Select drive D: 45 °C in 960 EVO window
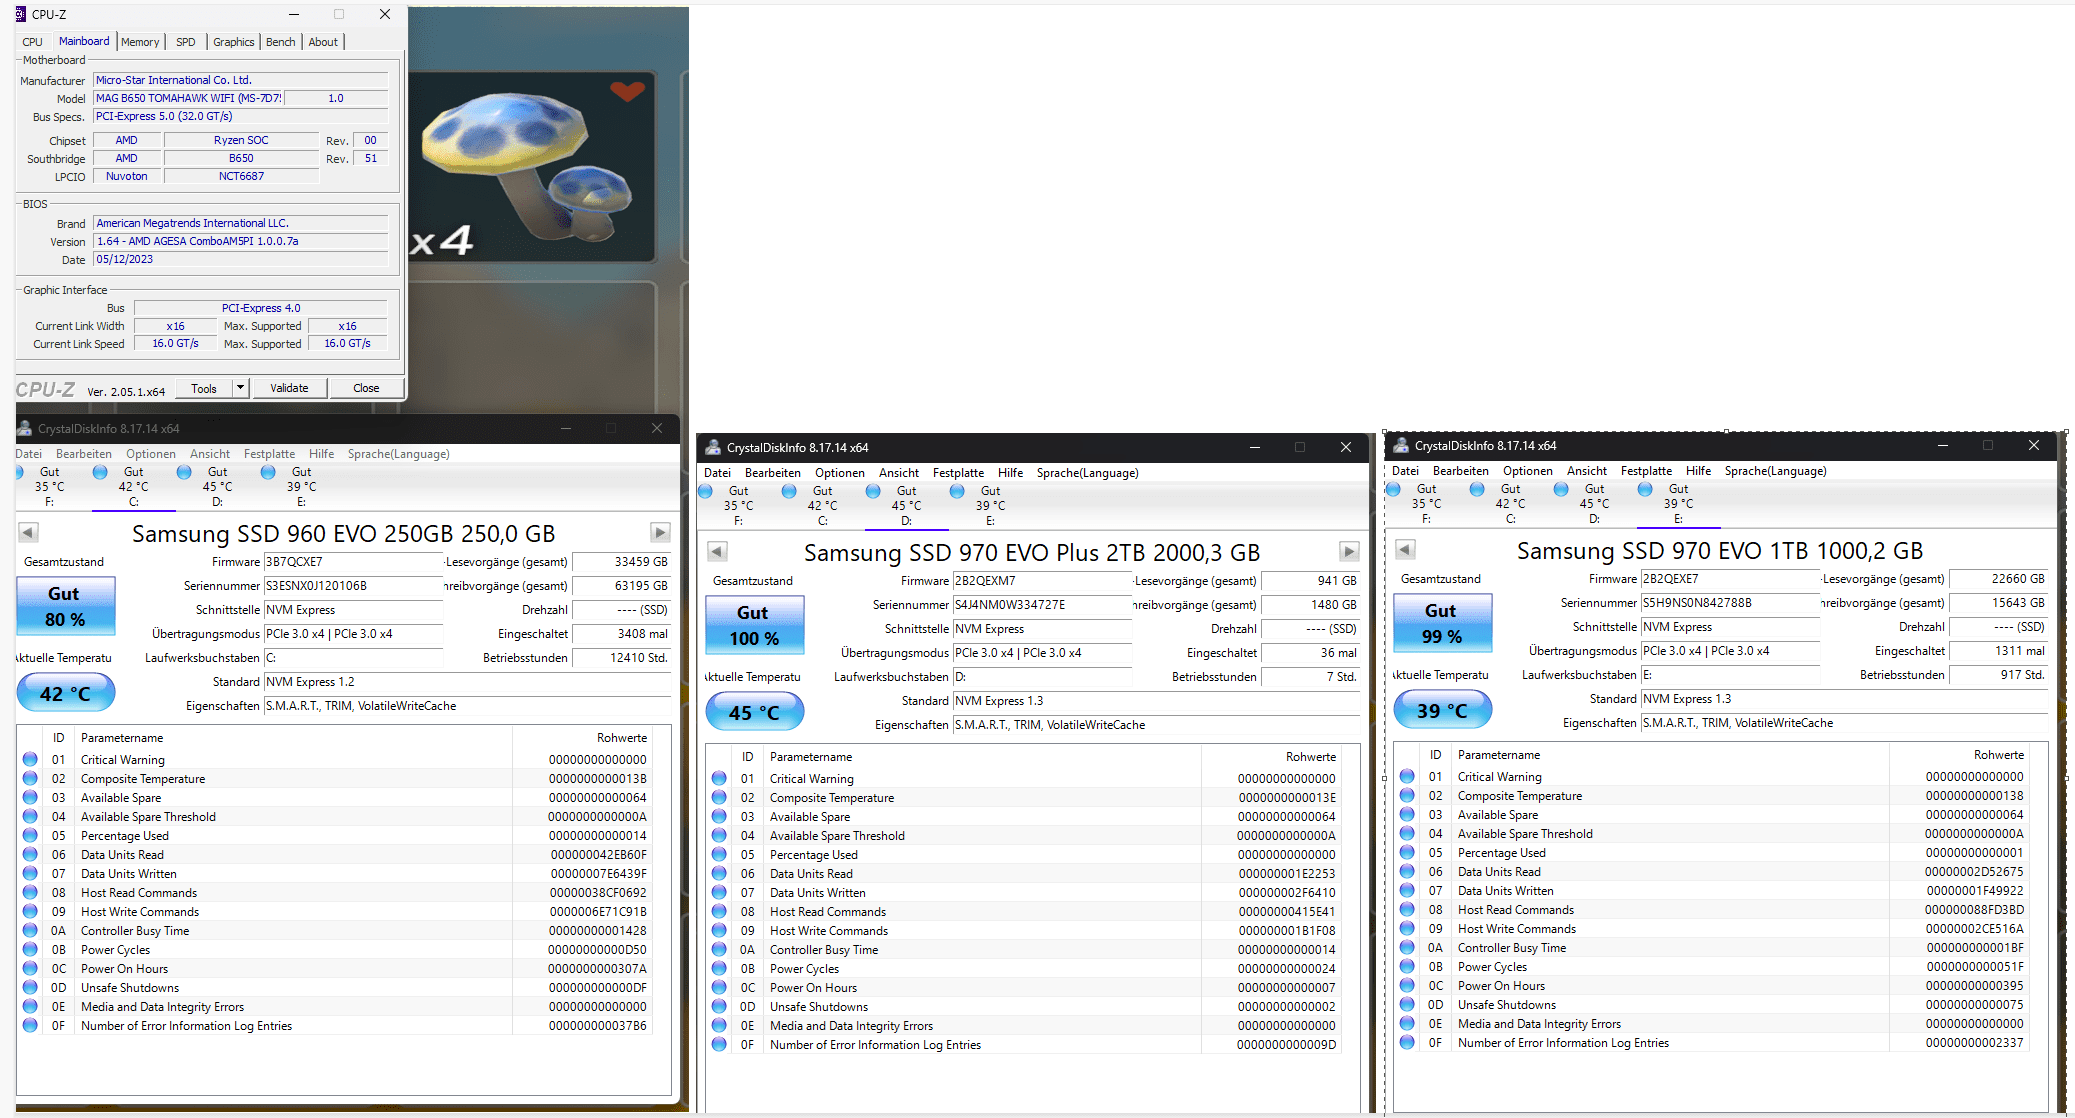The image size is (2075, 1118). point(217,487)
